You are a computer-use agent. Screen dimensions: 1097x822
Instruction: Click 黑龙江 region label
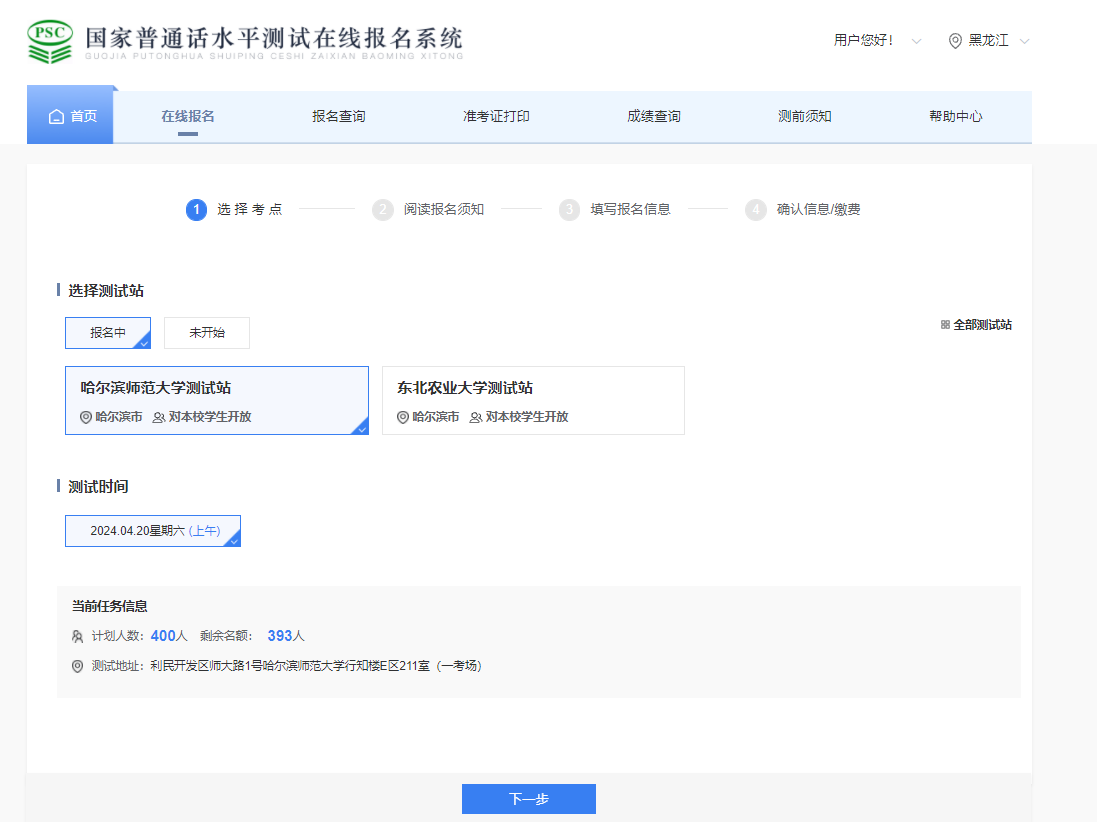pos(989,41)
